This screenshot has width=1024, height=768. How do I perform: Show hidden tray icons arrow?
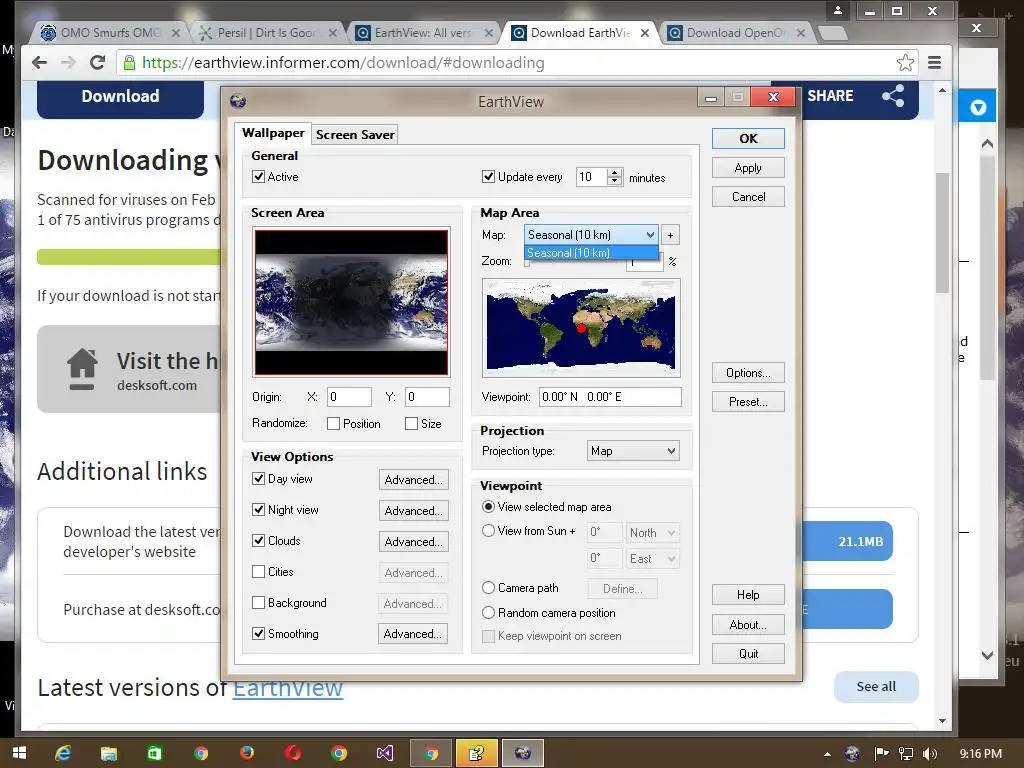[x=827, y=754]
